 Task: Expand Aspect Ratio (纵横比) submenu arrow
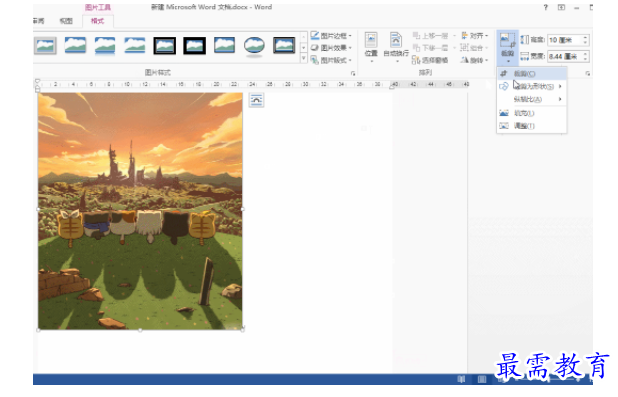[x=560, y=99]
